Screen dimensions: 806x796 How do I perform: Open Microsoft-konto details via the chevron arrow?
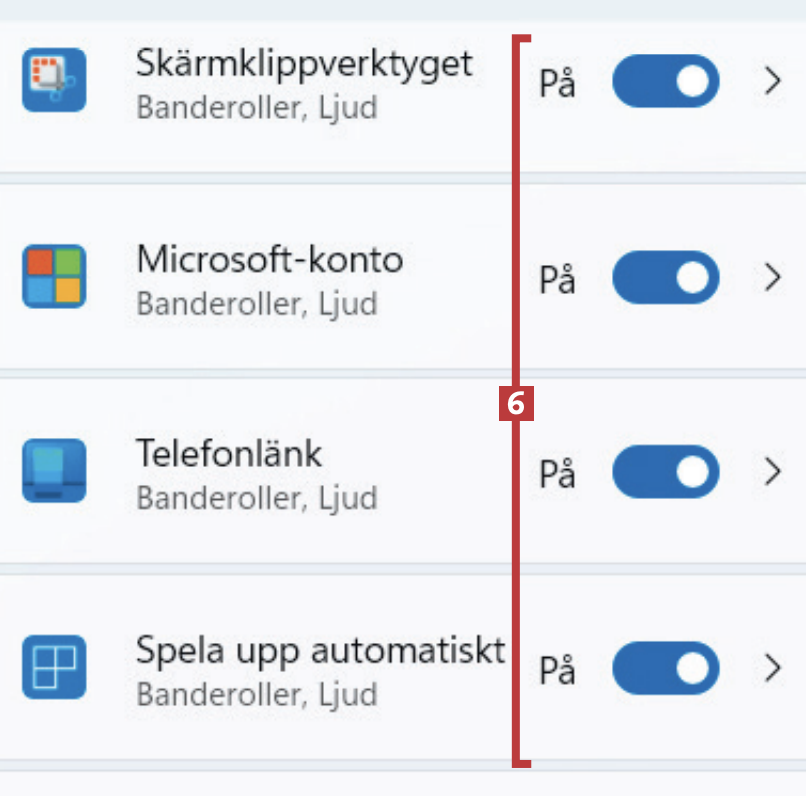[x=771, y=278]
